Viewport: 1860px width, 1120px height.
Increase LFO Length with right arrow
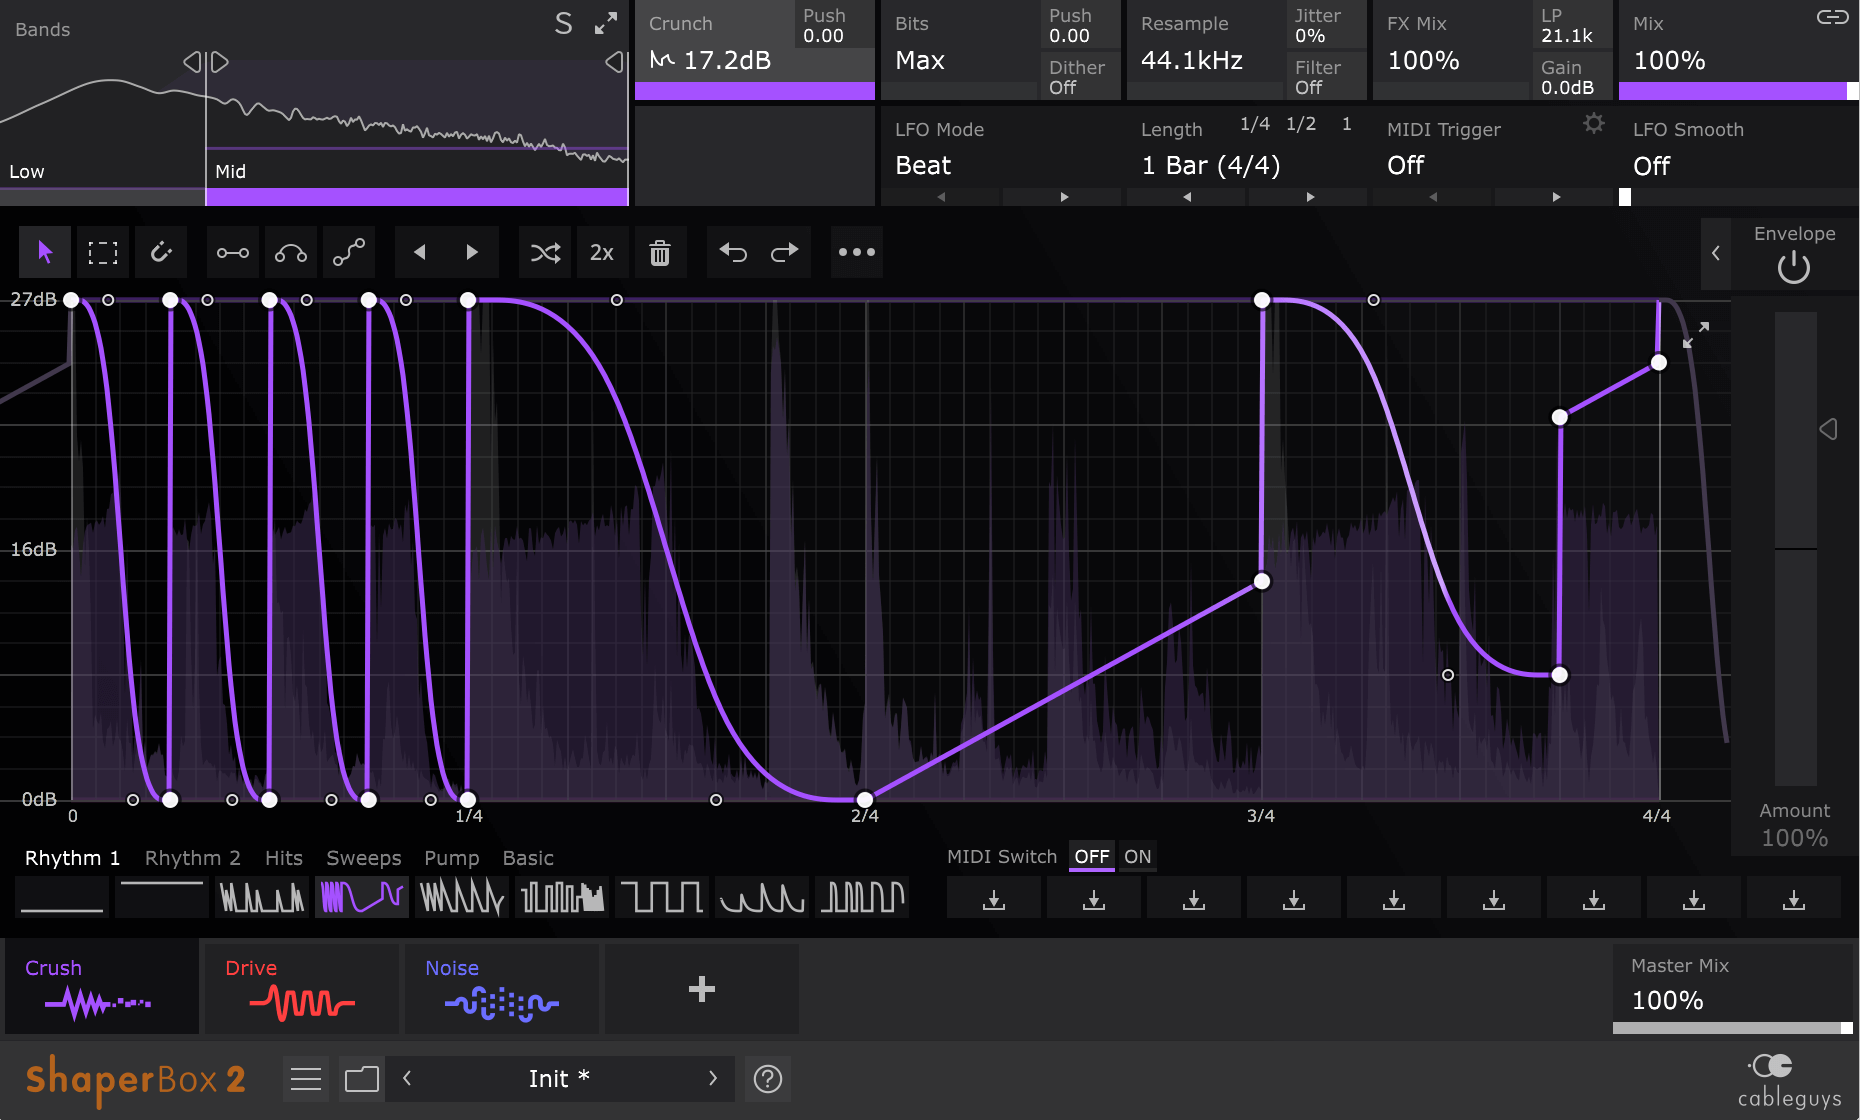(1310, 197)
